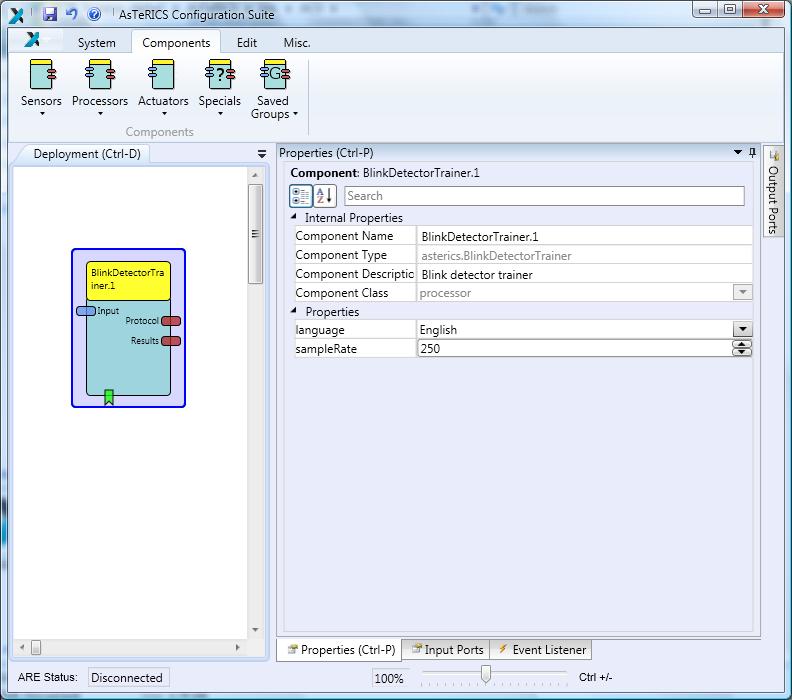The height and width of the screenshot is (700, 792).
Task: Switch to the Components ribbon tab
Action: click(176, 43)
